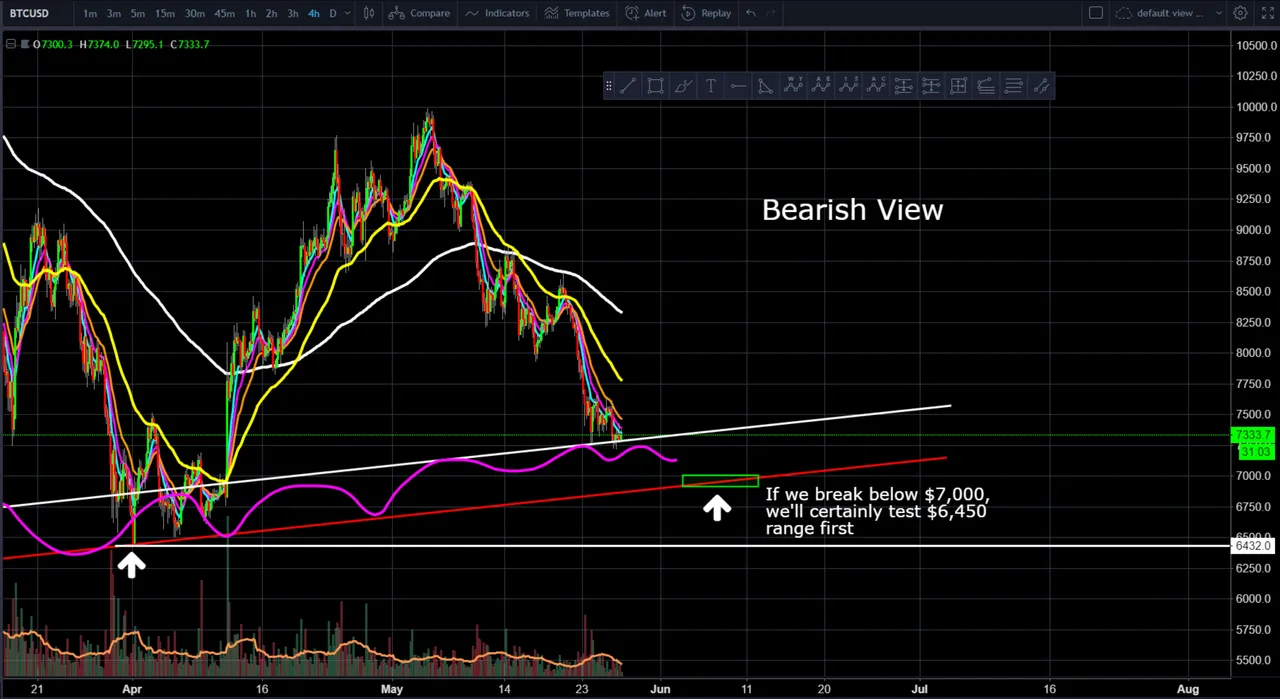Open chart settings gear icon
This screenshot has width=1280, height=699.
(x=1240, y=13)
